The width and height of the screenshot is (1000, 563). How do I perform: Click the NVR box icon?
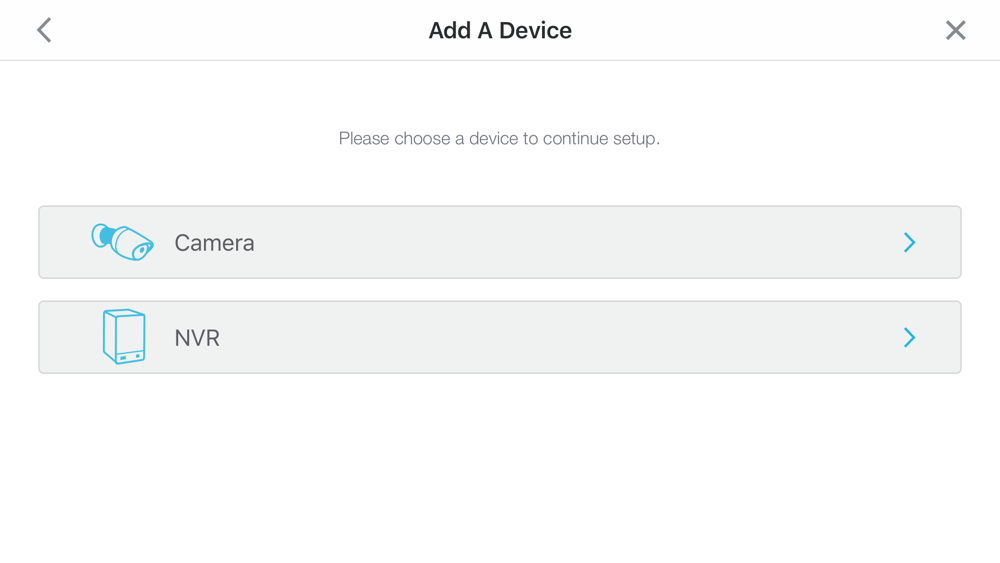(124, 337)
